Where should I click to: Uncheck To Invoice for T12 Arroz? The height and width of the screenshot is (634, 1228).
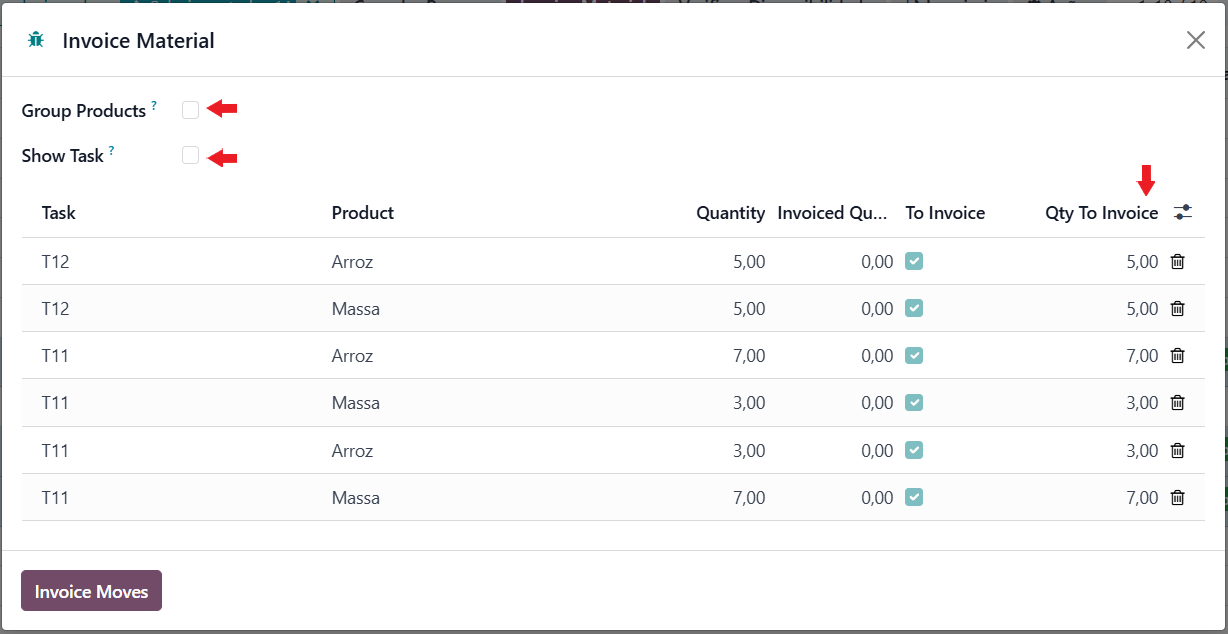[914, 261]
